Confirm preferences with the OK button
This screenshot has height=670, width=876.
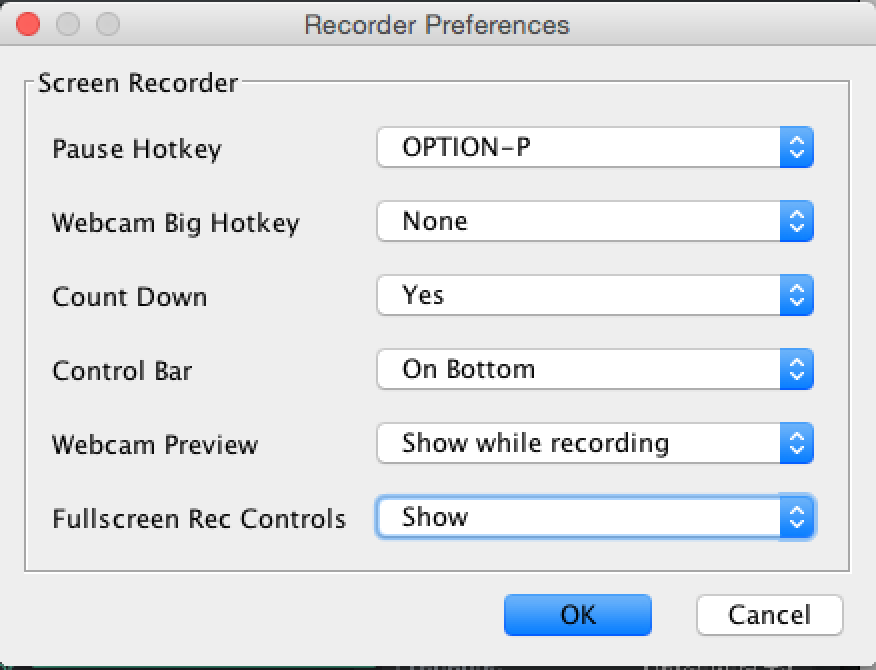pyautogui.click(x=578, y=615)
